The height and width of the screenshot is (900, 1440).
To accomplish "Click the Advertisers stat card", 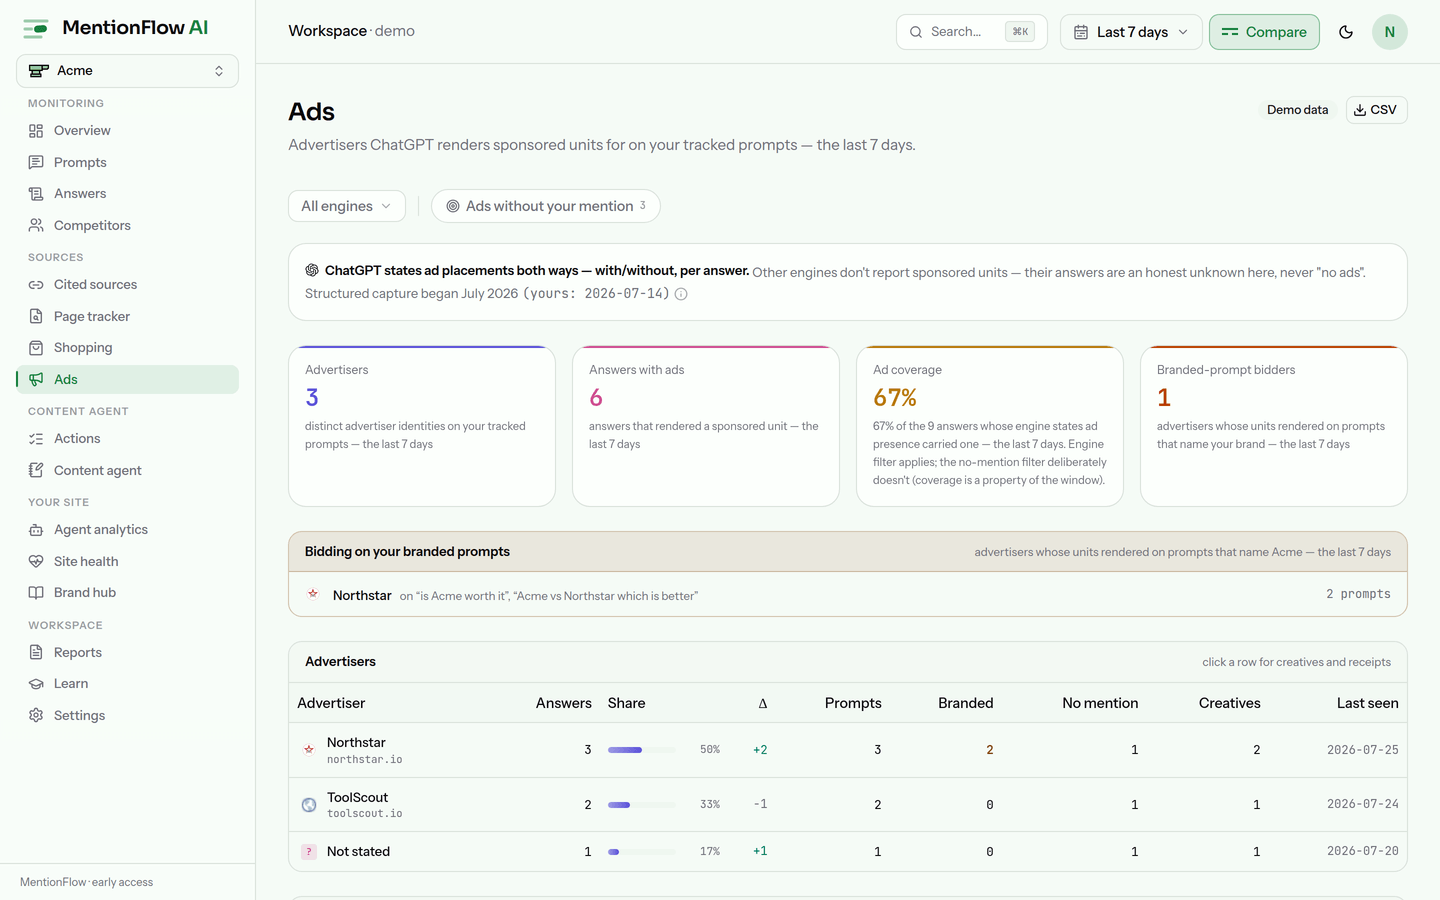I will 422,426.
